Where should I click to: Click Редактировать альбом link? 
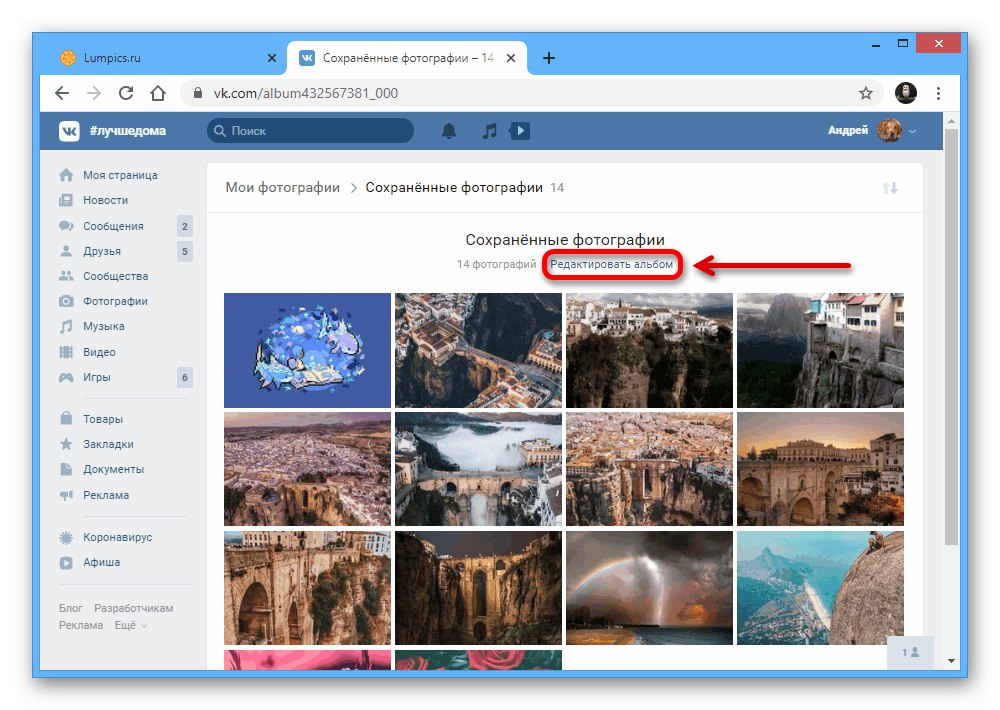[x=612, y=264]
